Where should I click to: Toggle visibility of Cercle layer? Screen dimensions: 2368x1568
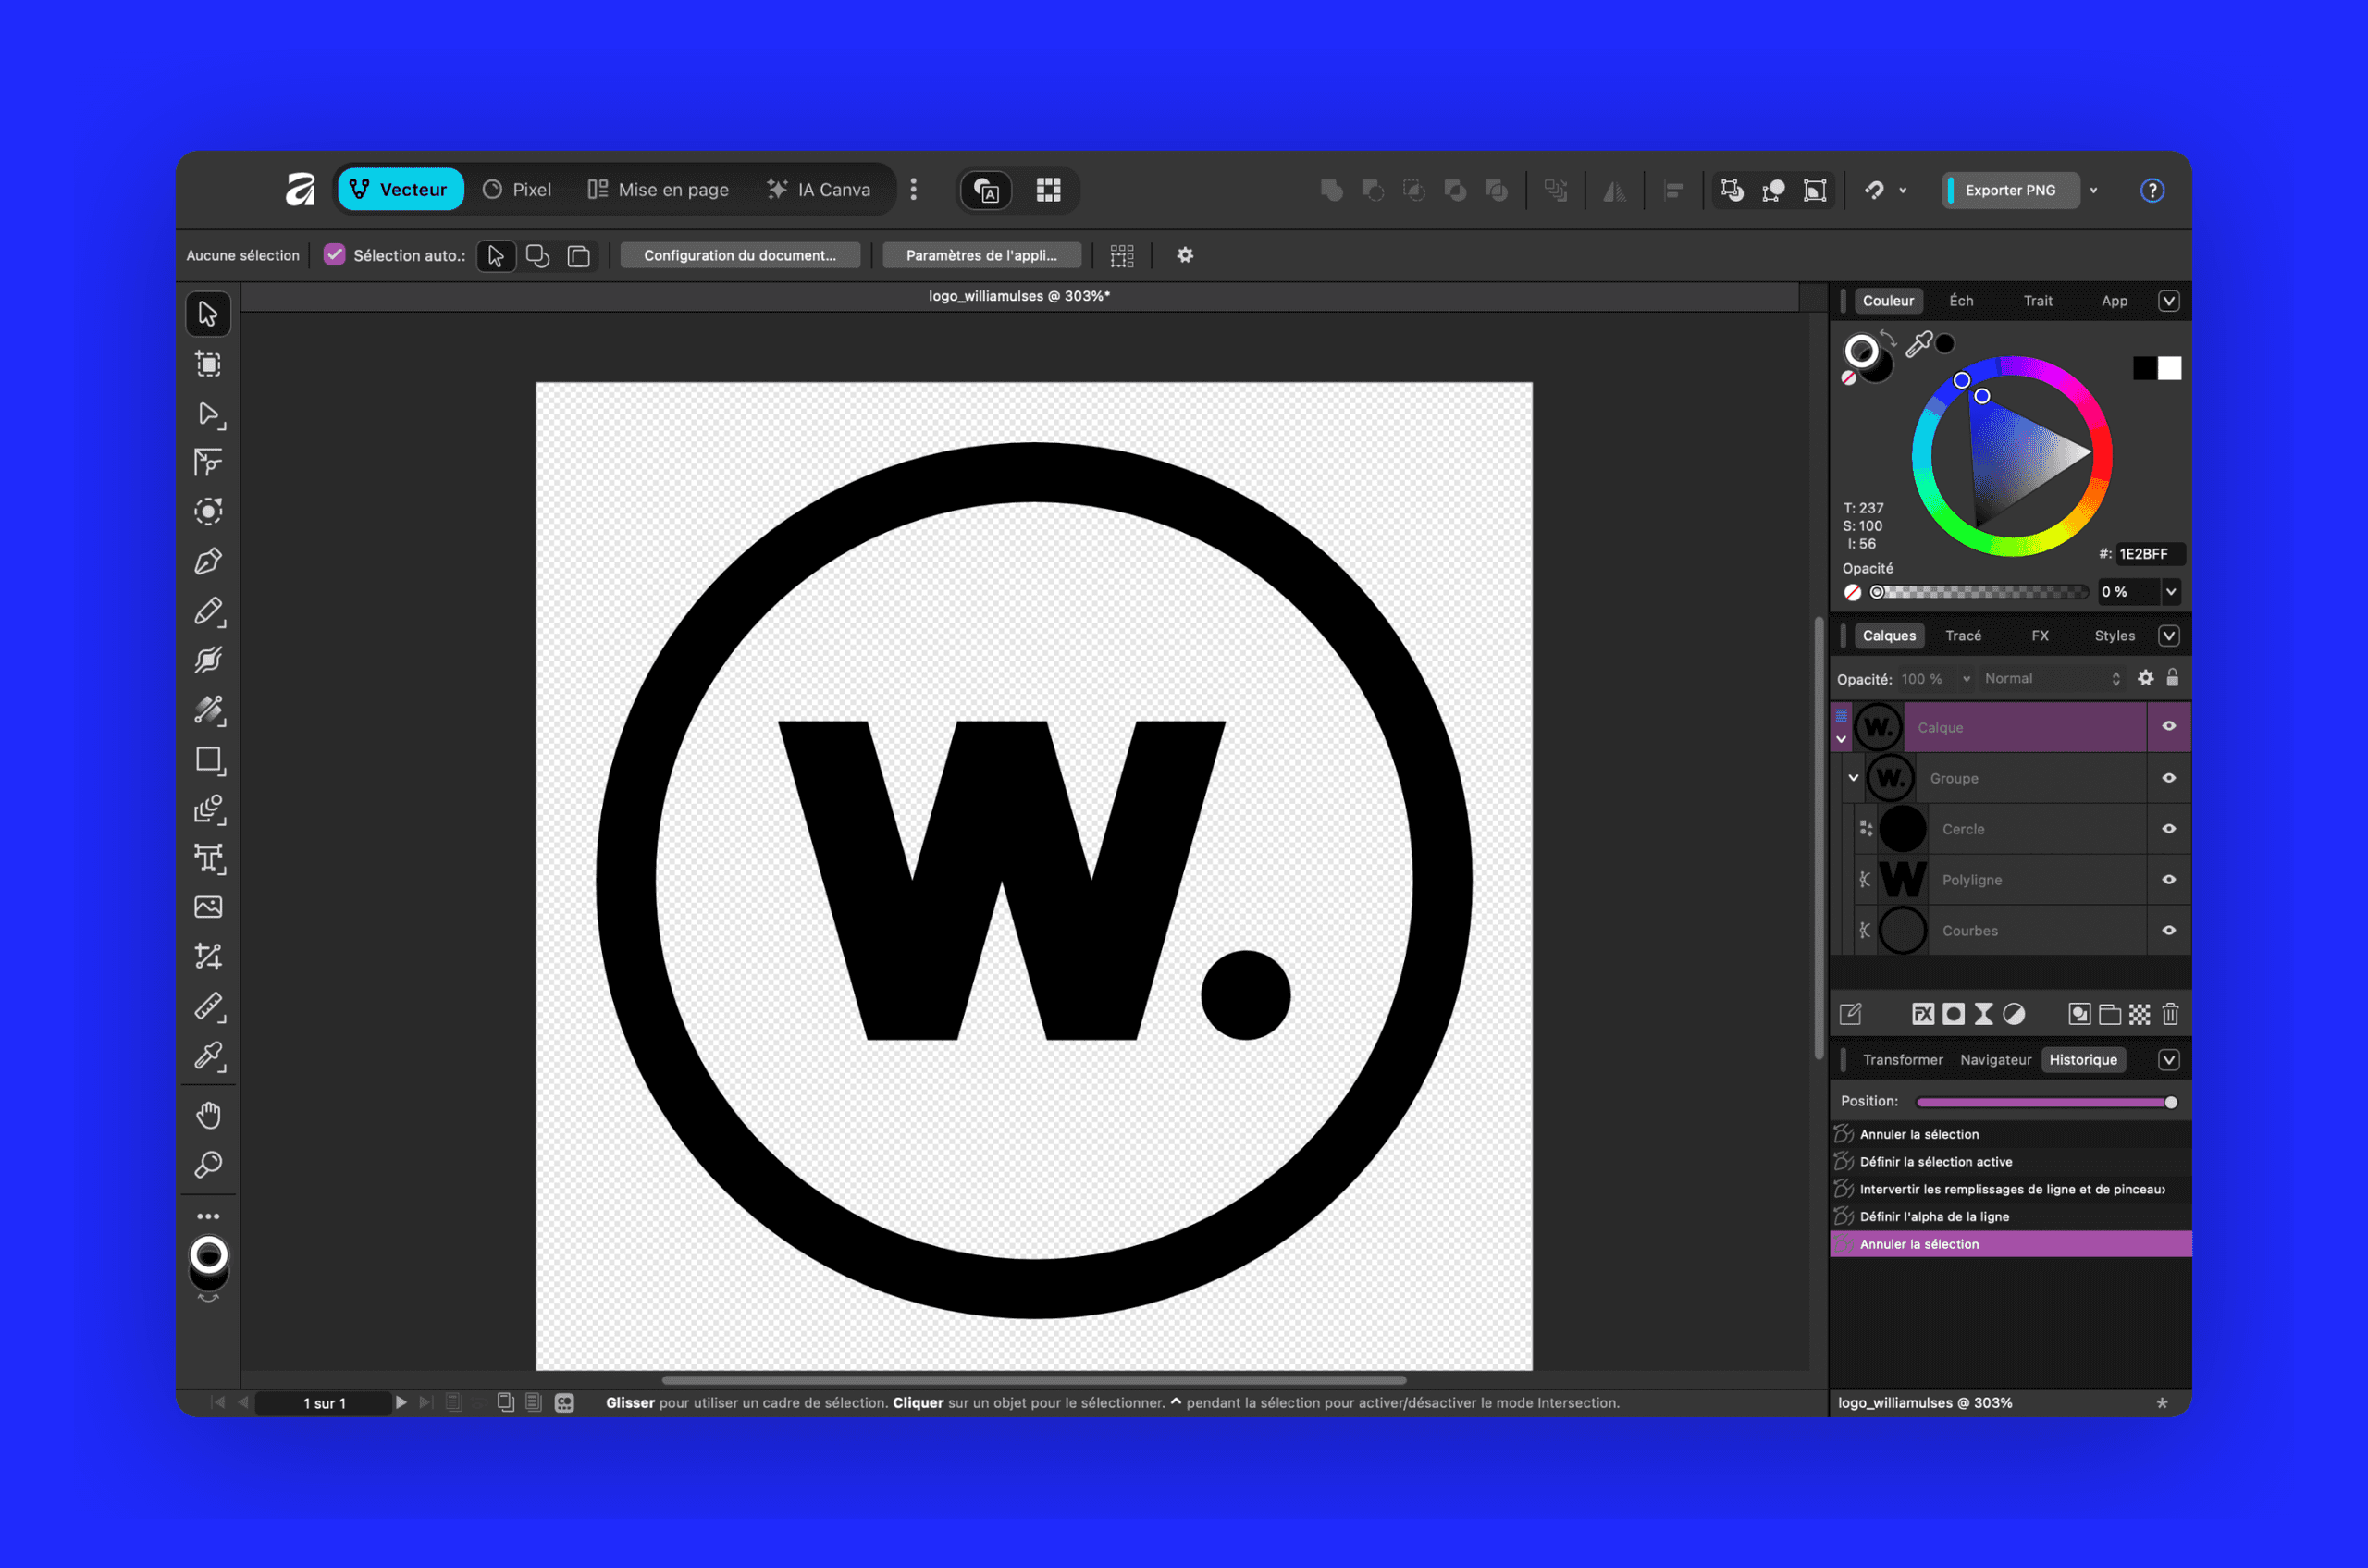[2168, 829]
